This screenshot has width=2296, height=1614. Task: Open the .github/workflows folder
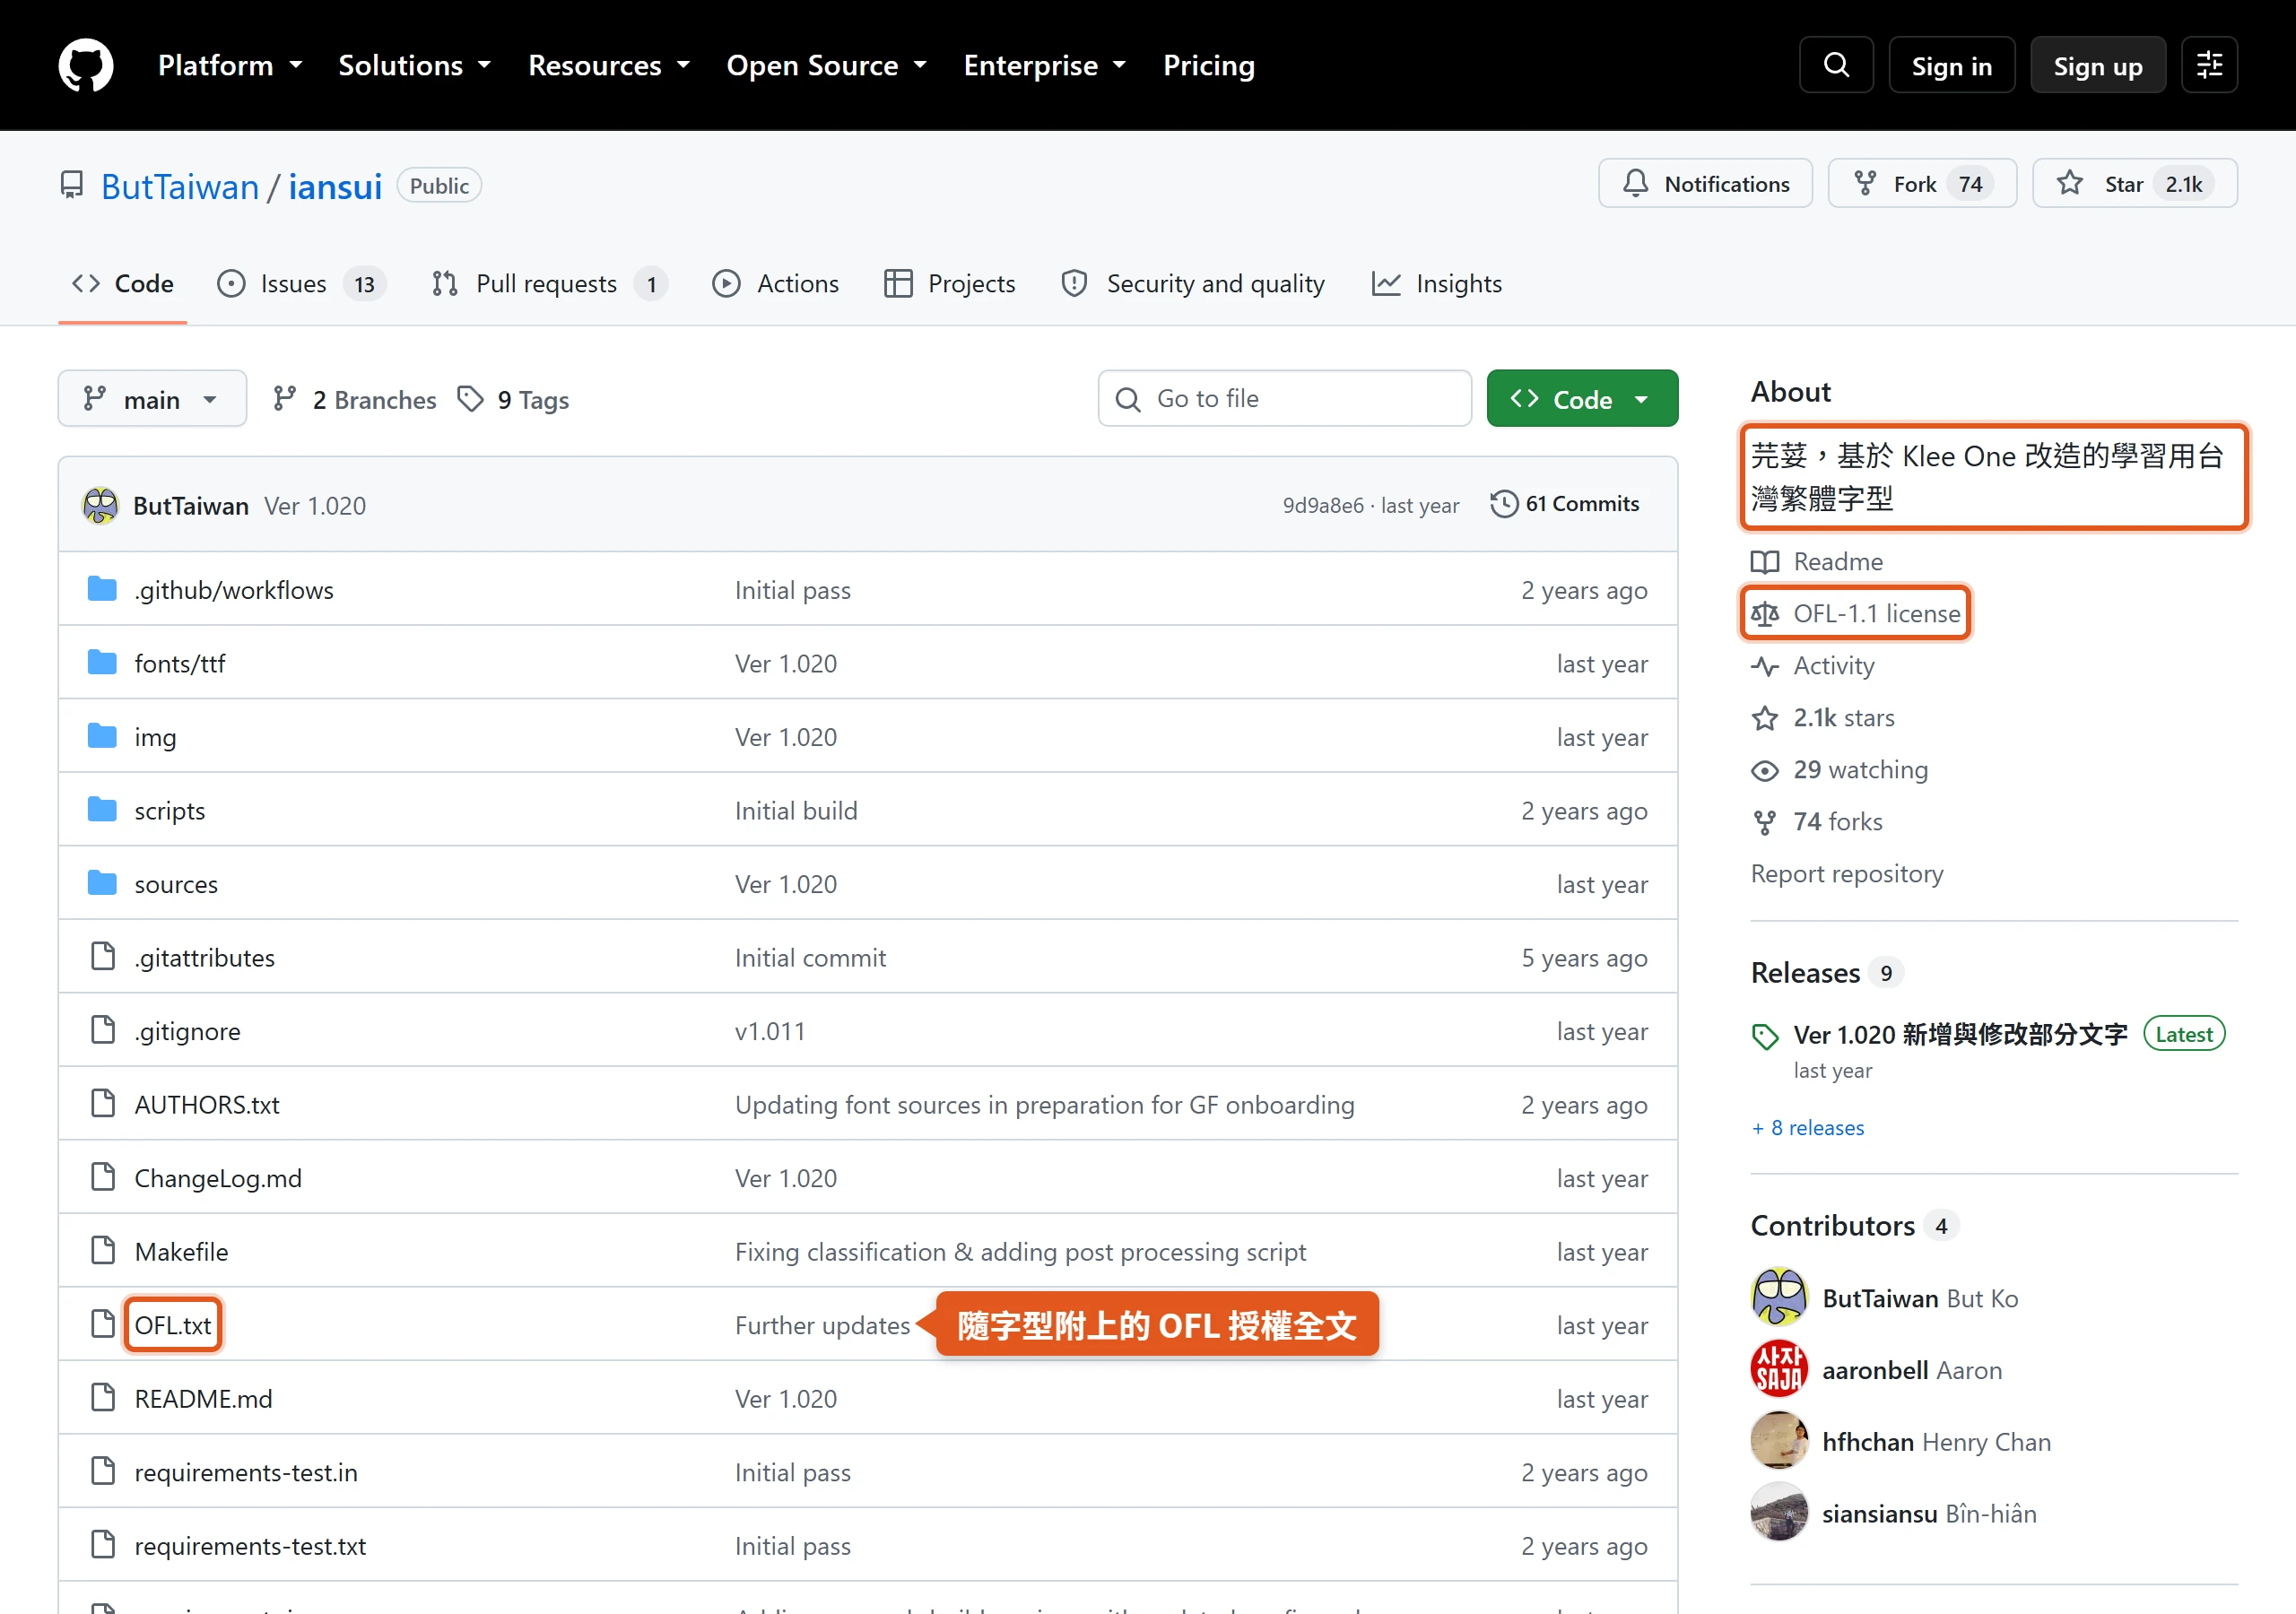pos(234,590)
